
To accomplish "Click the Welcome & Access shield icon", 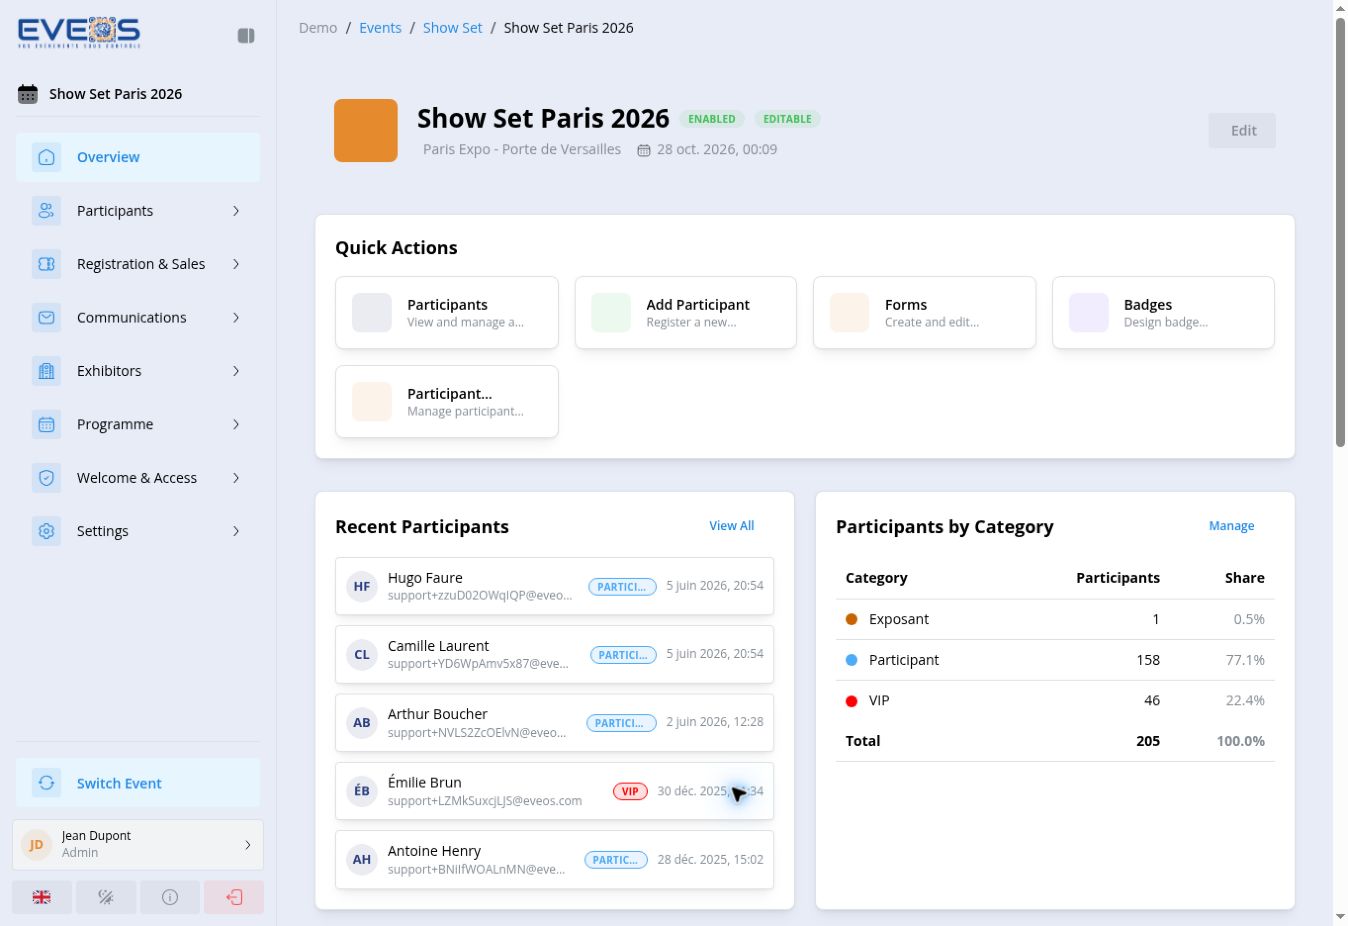I will 46,478.
